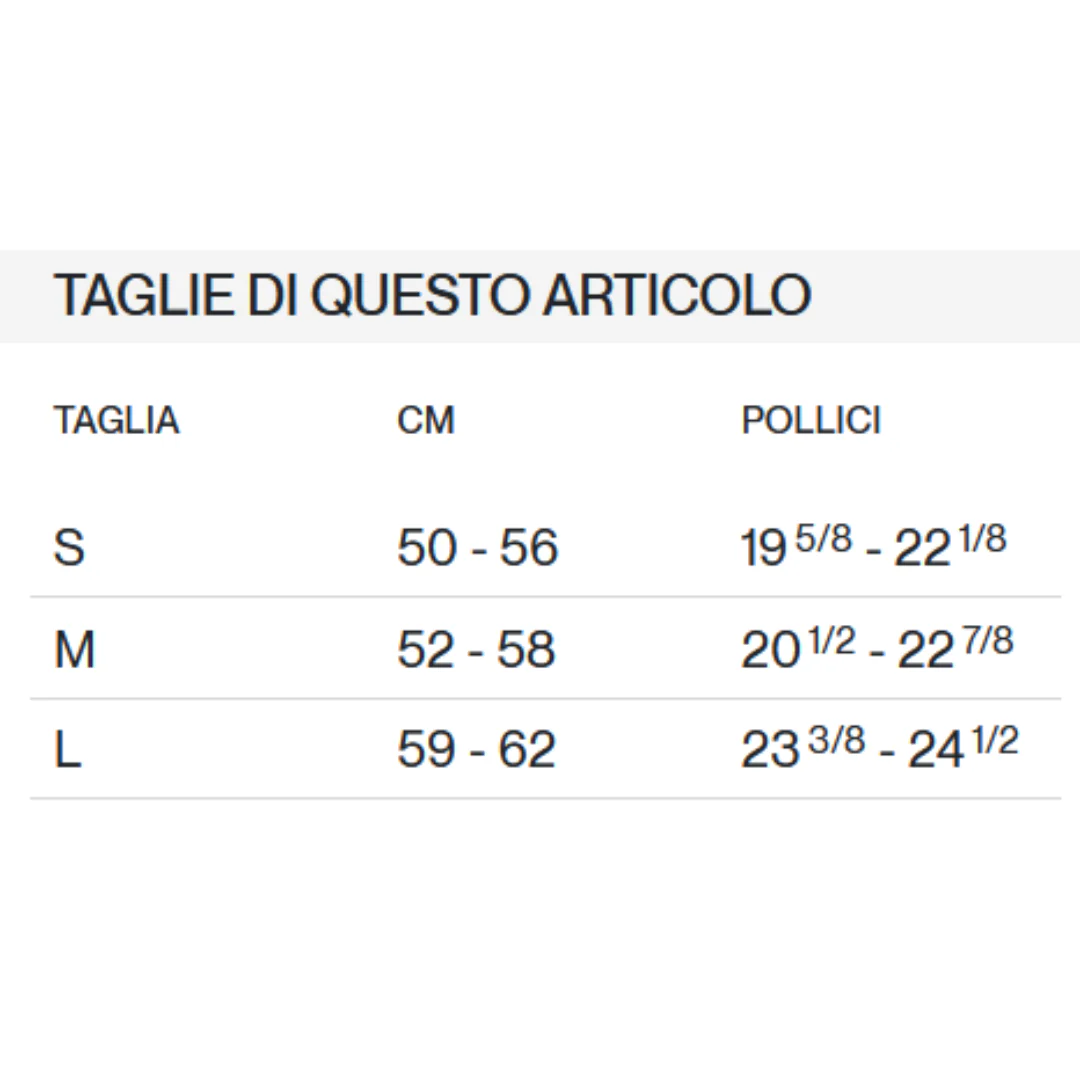Click the 19 5/8 - 22 1/8 inches value

click(x=873, y=546)
